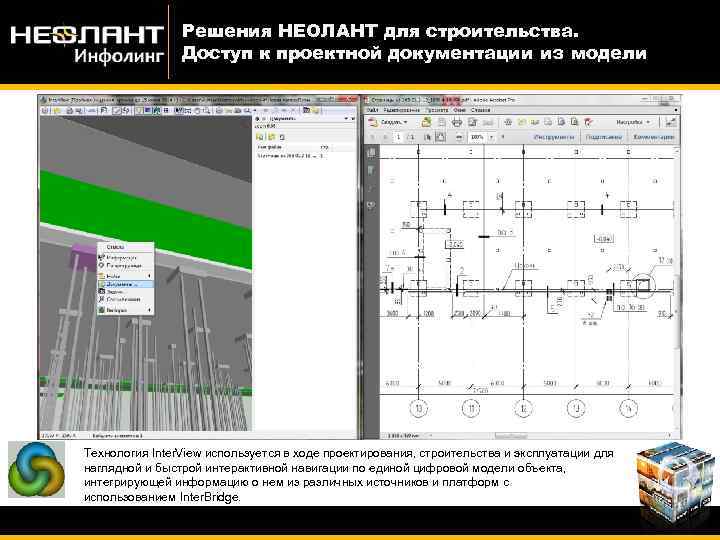Screen dimensions: 720x540
Task: Click the page number field in Acrobat
Action: click(399, 137)
